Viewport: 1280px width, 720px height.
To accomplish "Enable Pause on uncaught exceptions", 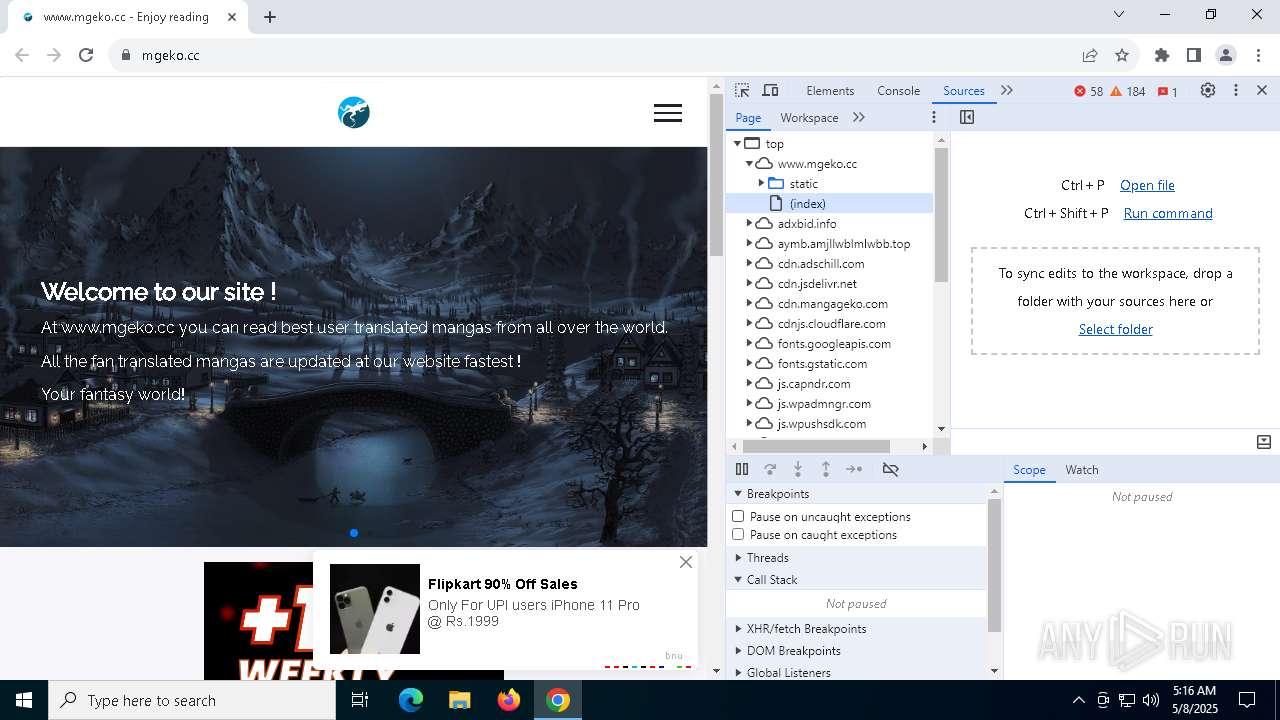I will [738, 516].
